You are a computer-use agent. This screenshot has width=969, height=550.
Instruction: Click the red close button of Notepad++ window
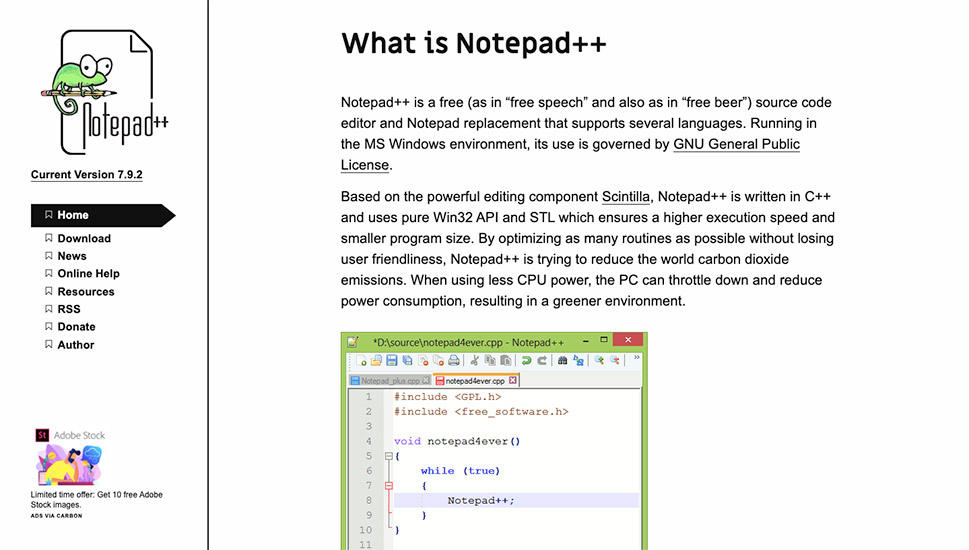(x=628, y=340)
